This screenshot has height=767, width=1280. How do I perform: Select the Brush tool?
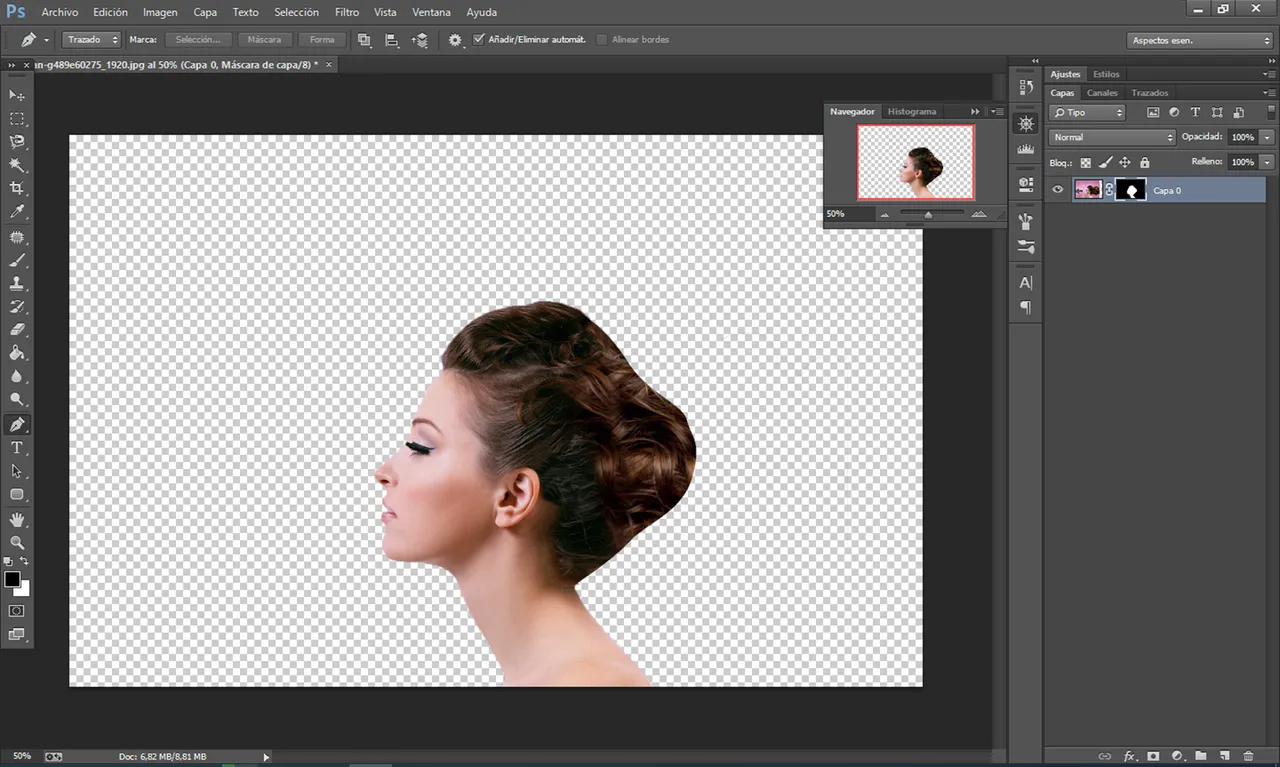pyautogui.click(x=17, y=260)
